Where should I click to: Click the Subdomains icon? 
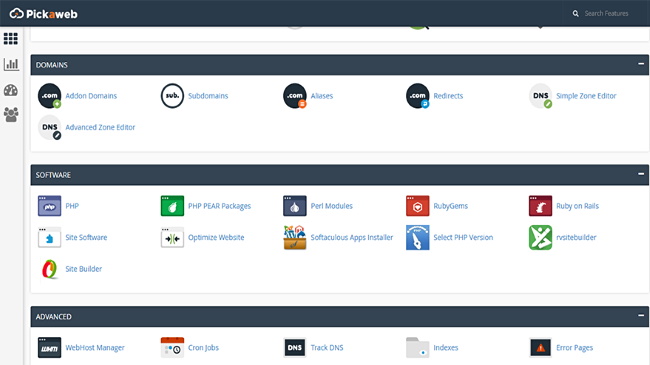click(x=172, y=96)
